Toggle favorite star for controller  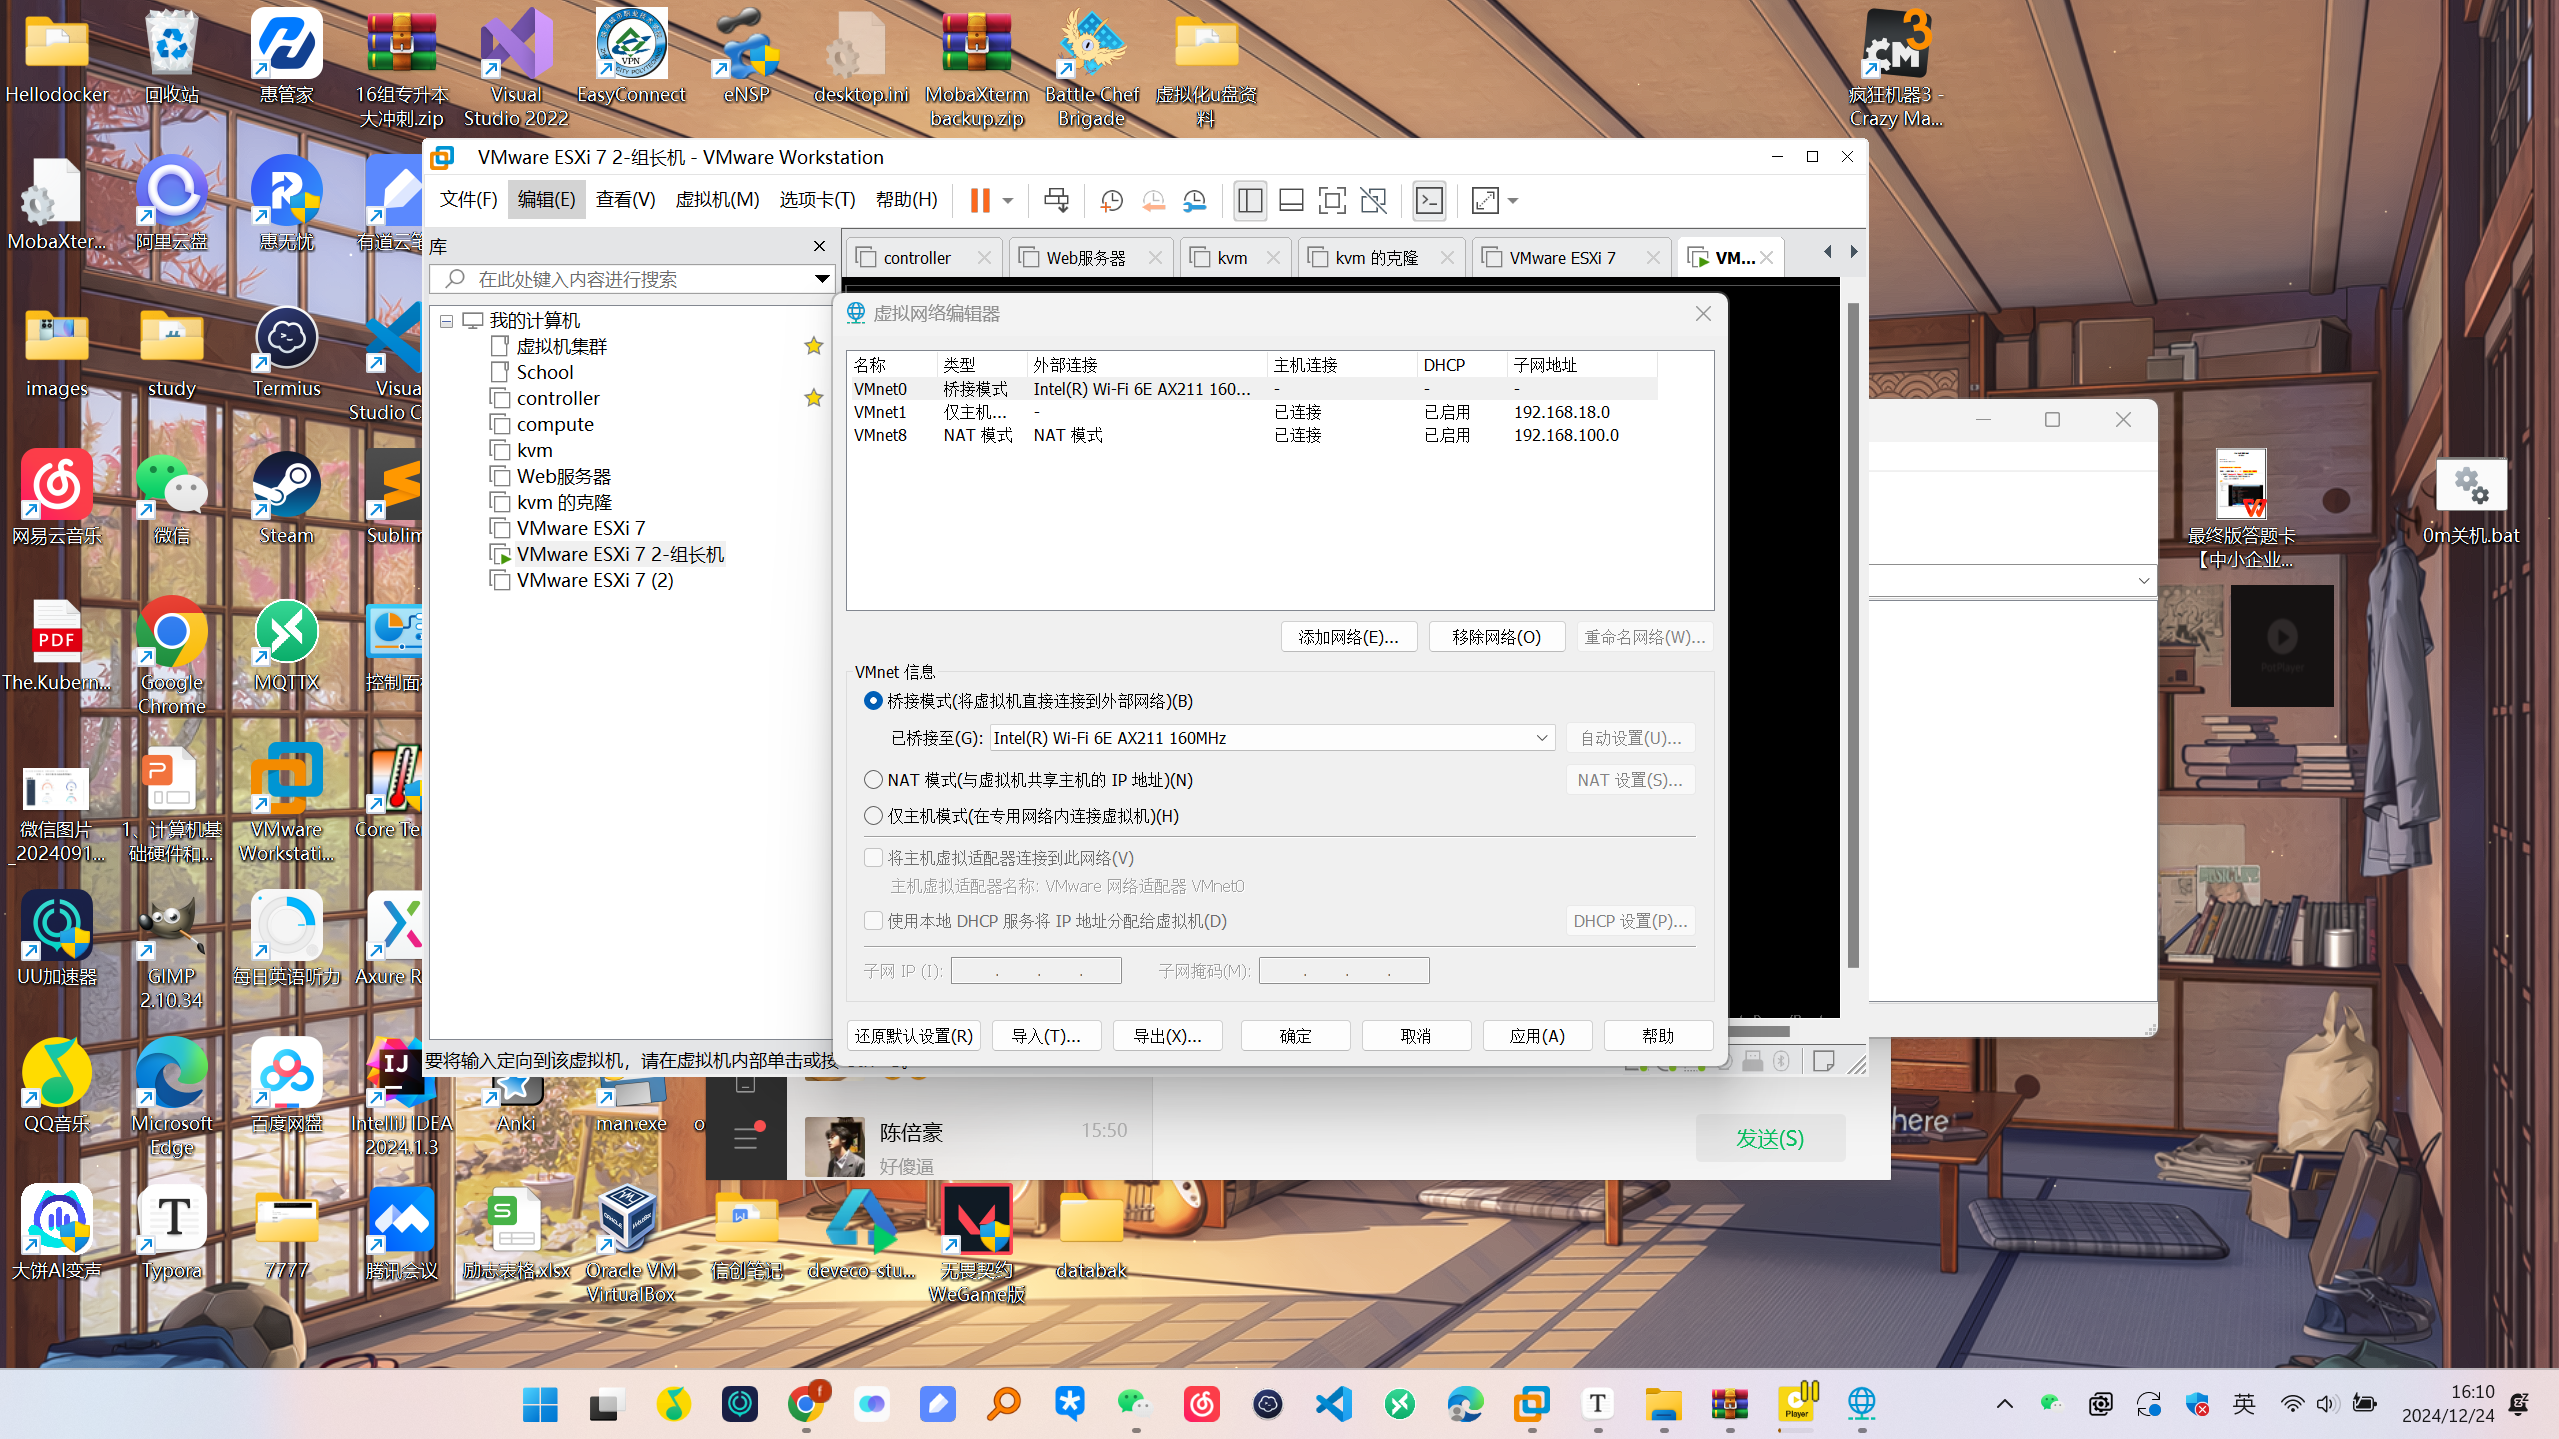814,398
